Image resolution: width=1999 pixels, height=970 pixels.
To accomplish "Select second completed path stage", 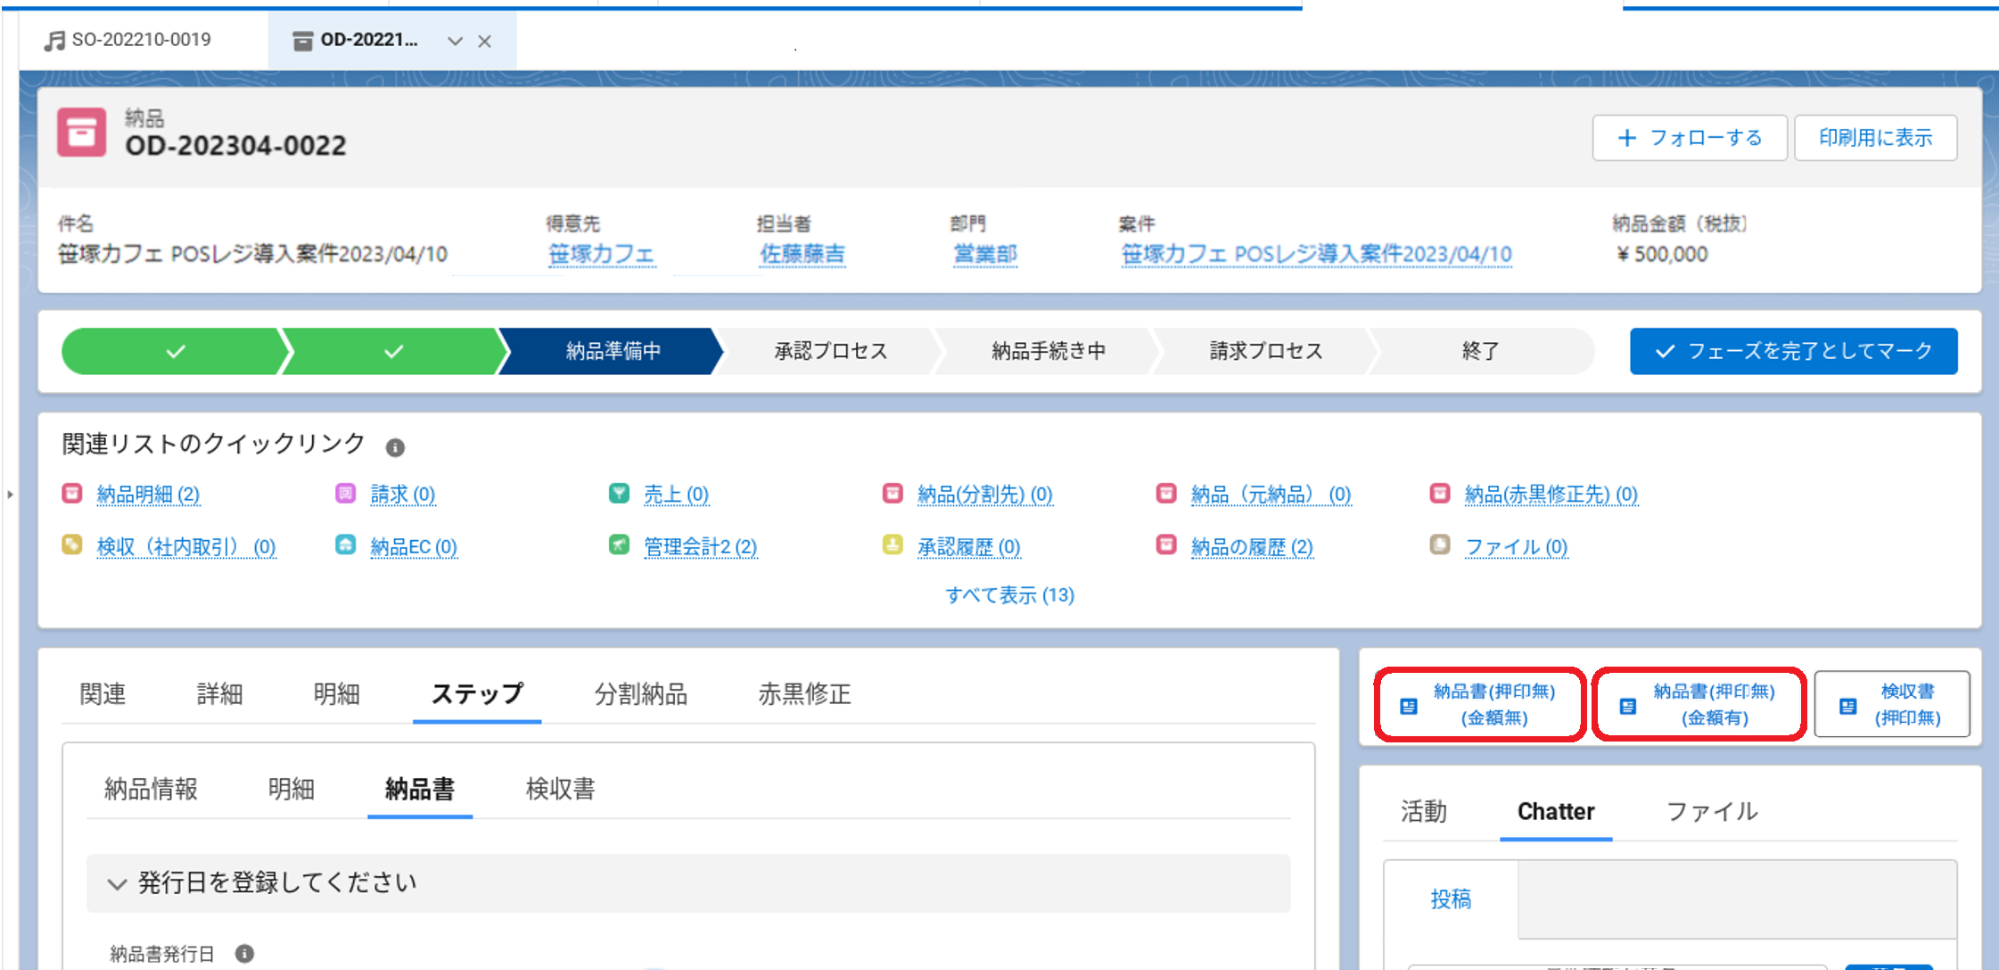I will [x=393, y=351].
